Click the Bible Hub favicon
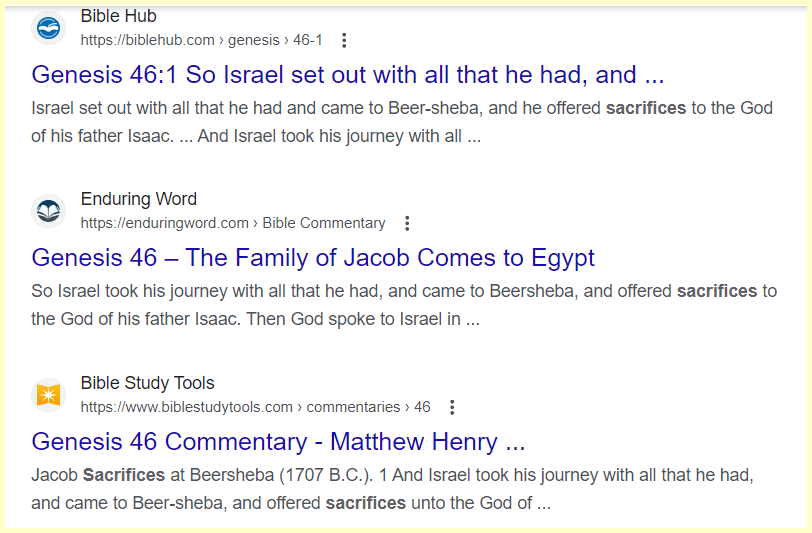 tap(48, 28)
